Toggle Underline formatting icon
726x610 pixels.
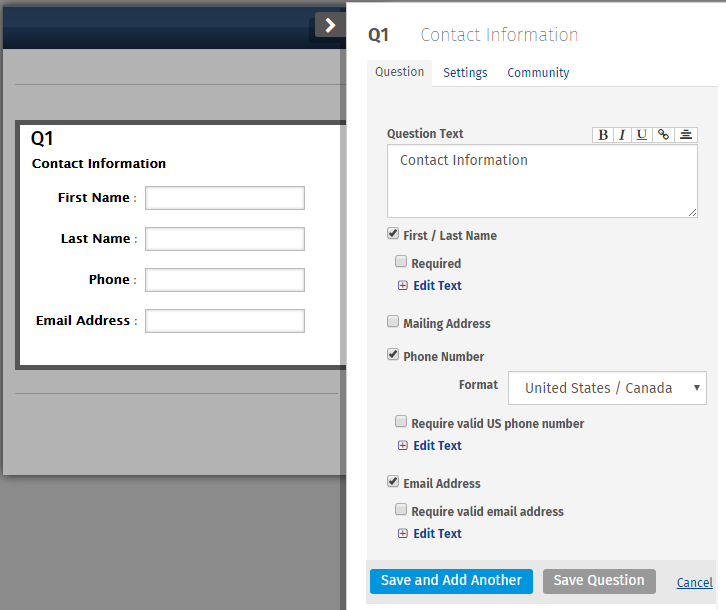click(641, 135)
